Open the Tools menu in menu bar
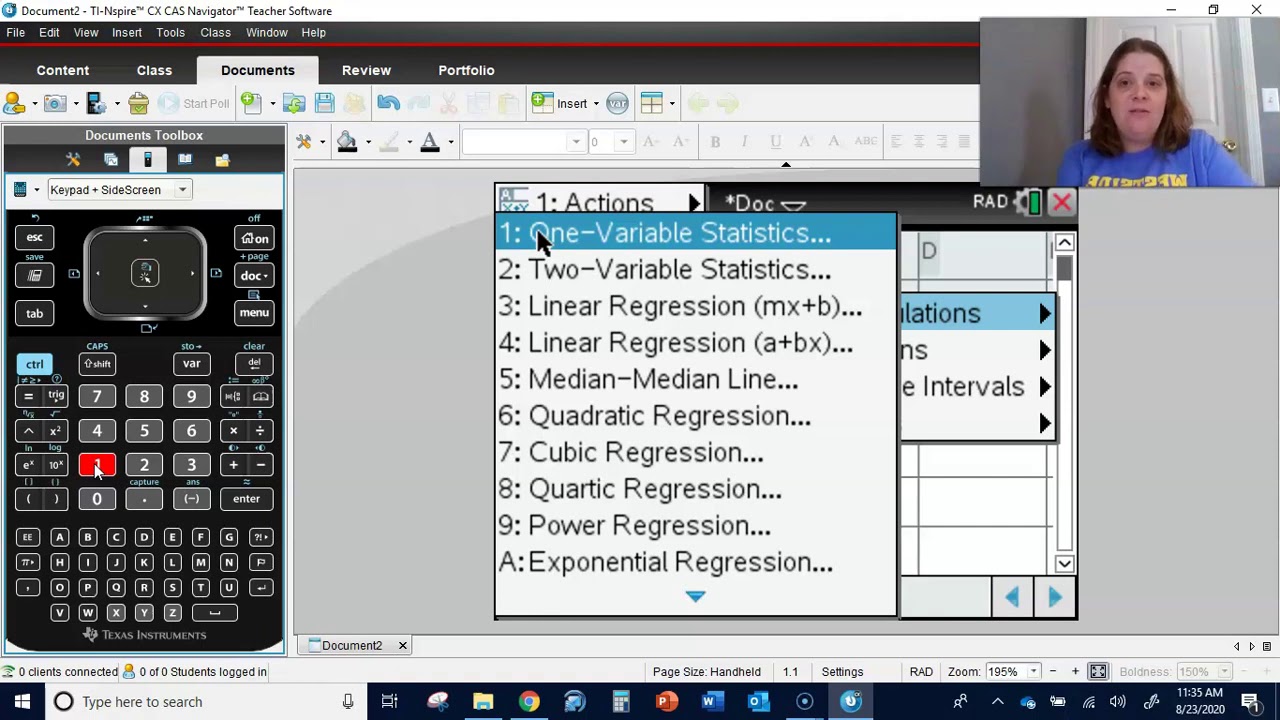This screenshot has width=1280, height=720. (x=170, y=32)
